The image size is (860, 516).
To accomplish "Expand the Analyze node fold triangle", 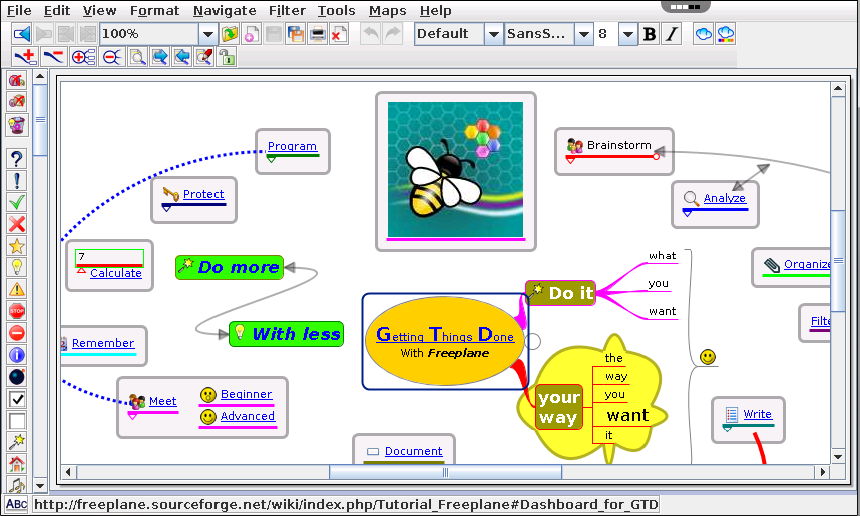I will 687,213.
